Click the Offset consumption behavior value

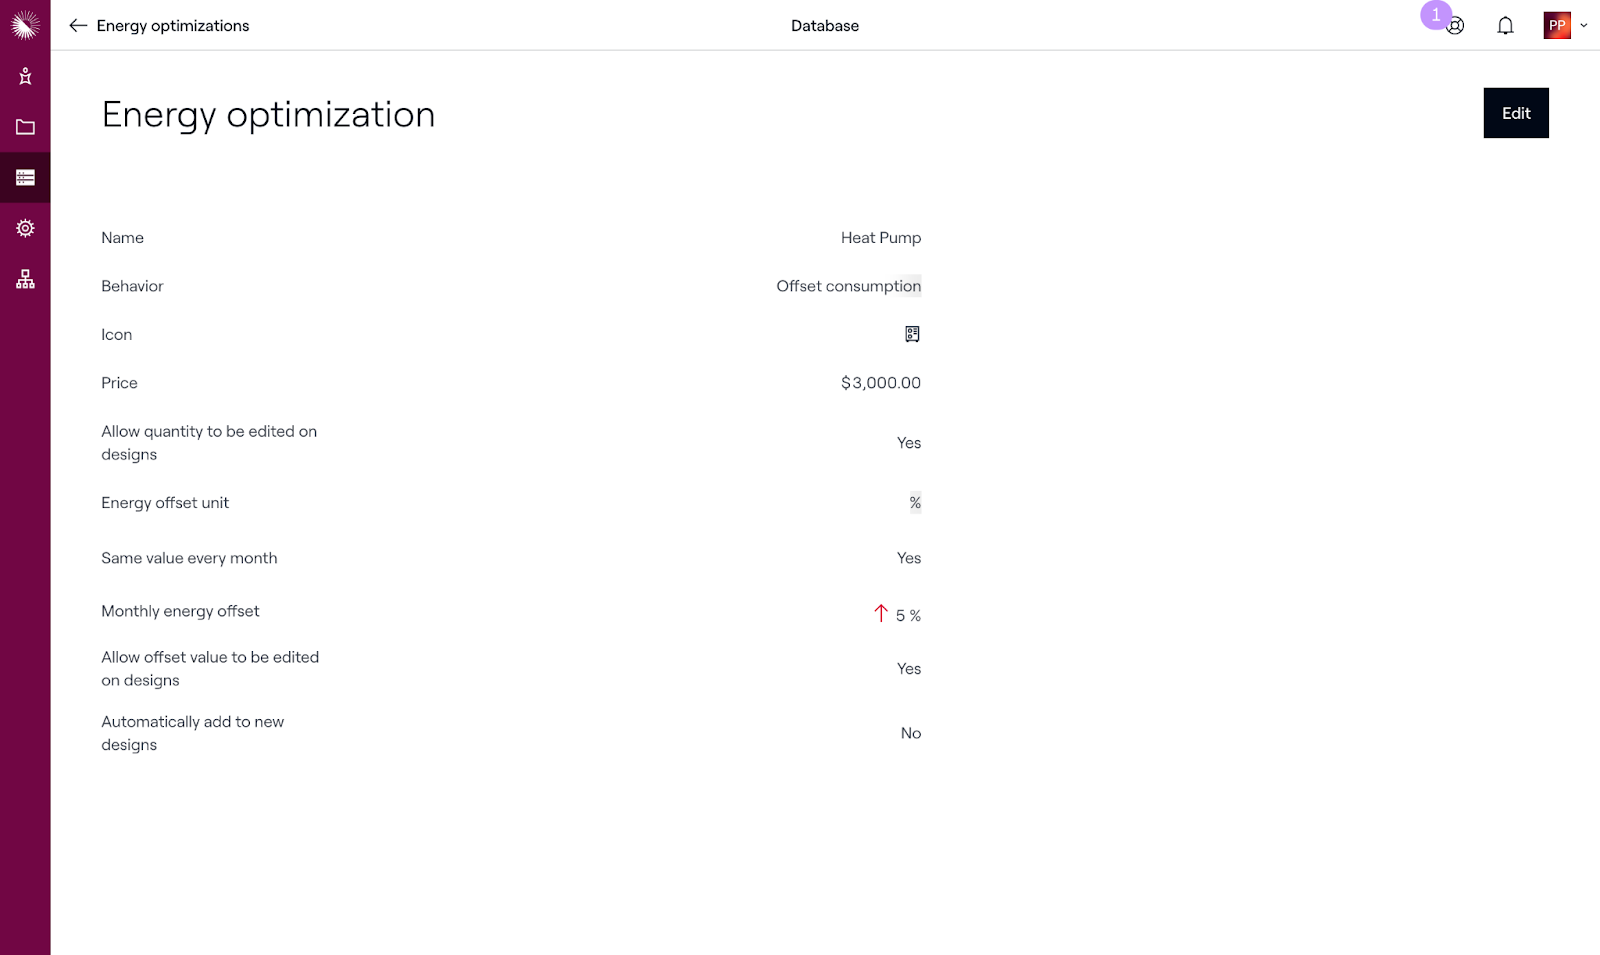click(x=848, y=286)
